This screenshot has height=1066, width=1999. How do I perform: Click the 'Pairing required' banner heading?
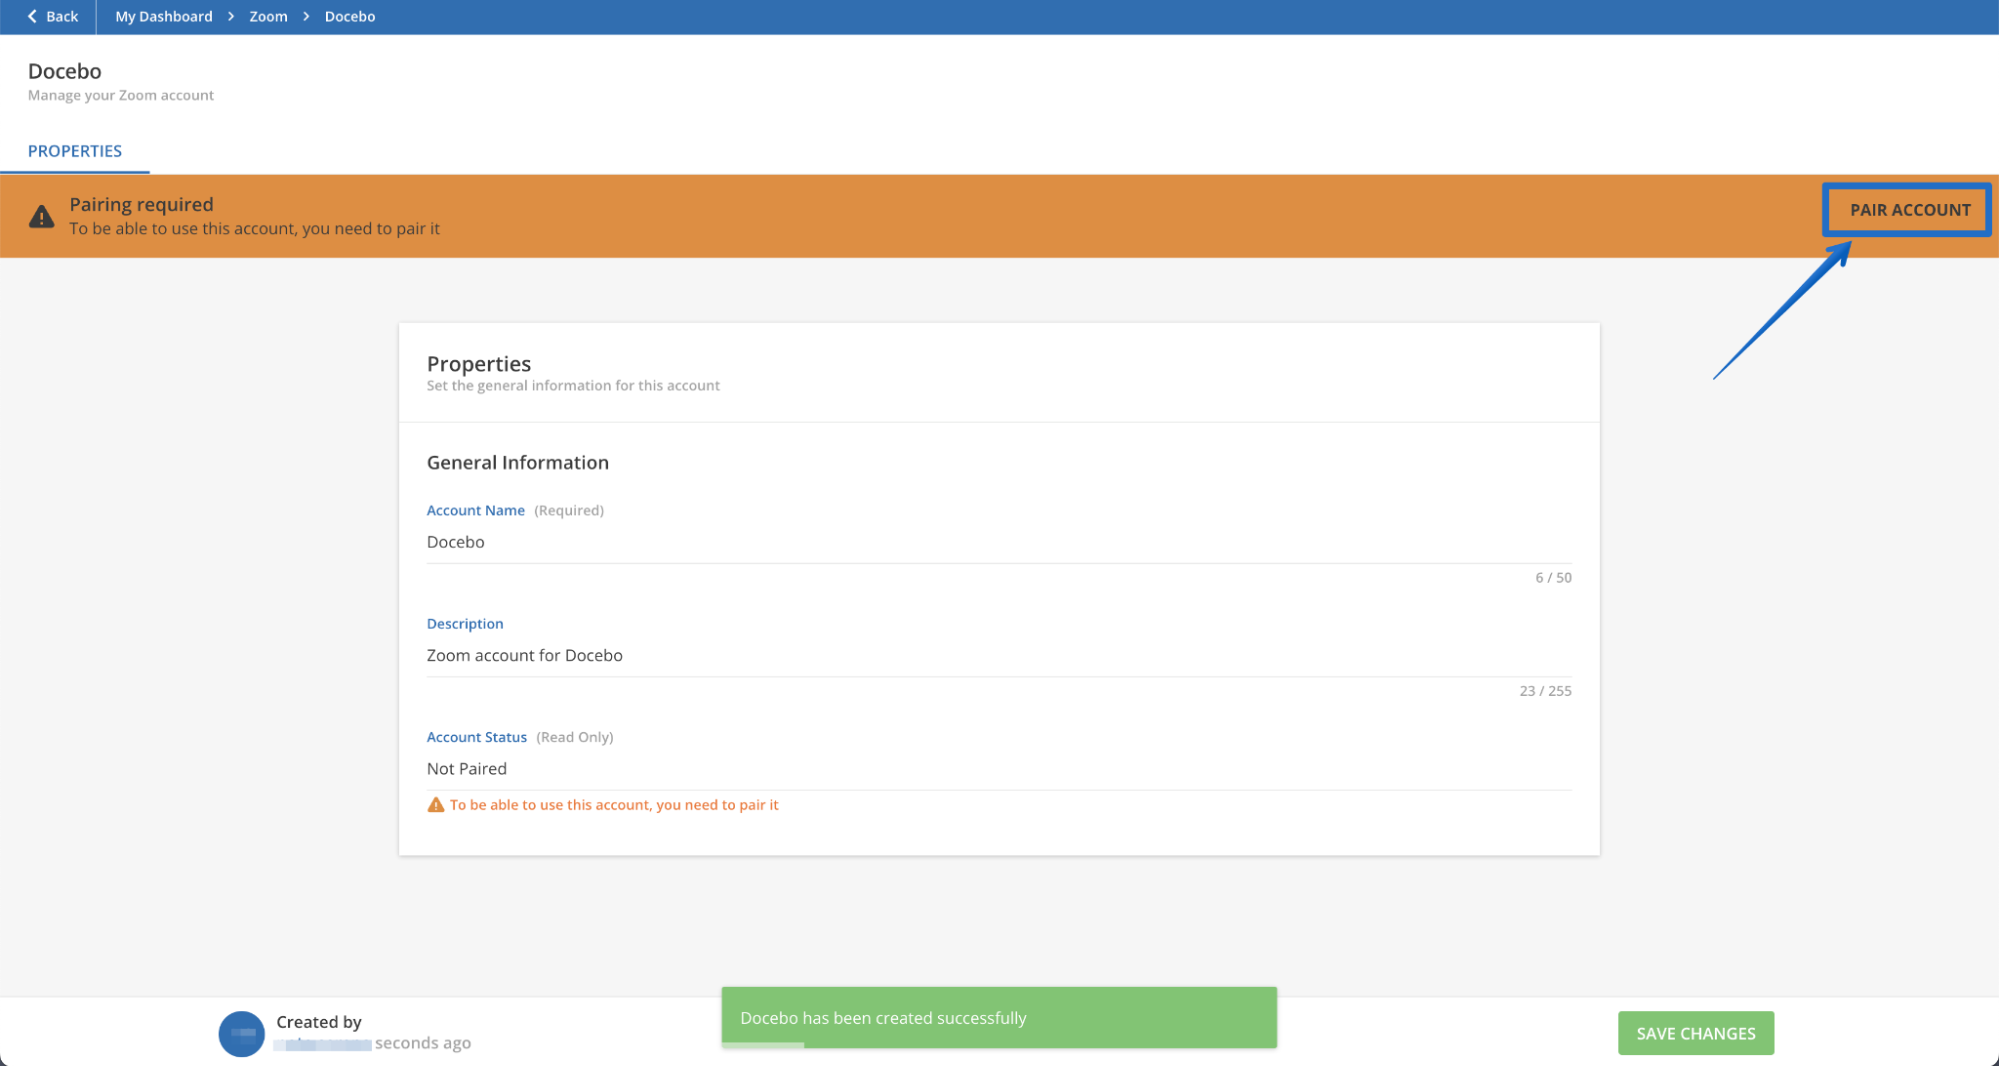(x=141, y=204)
